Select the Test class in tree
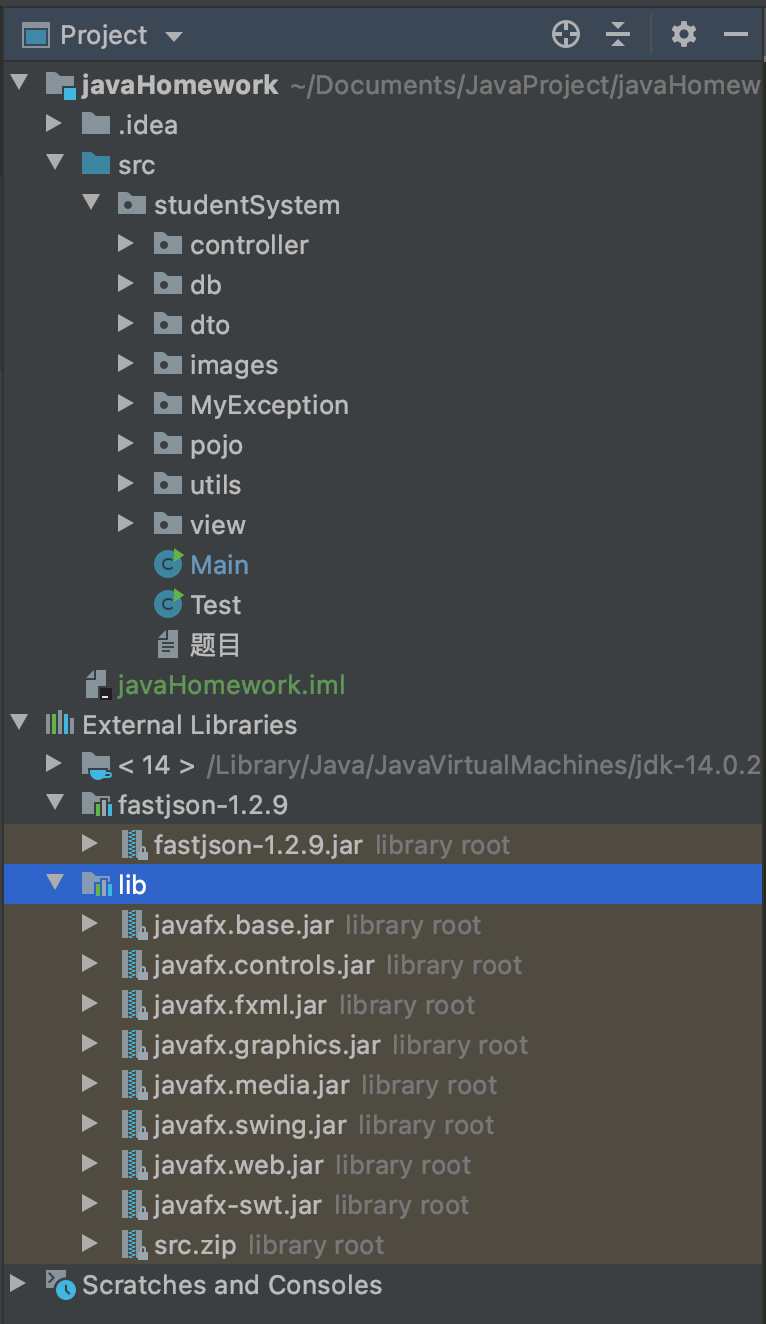The height and width of the screenshot is (1324, 766). pyautogui.click(x=216, y=605)
